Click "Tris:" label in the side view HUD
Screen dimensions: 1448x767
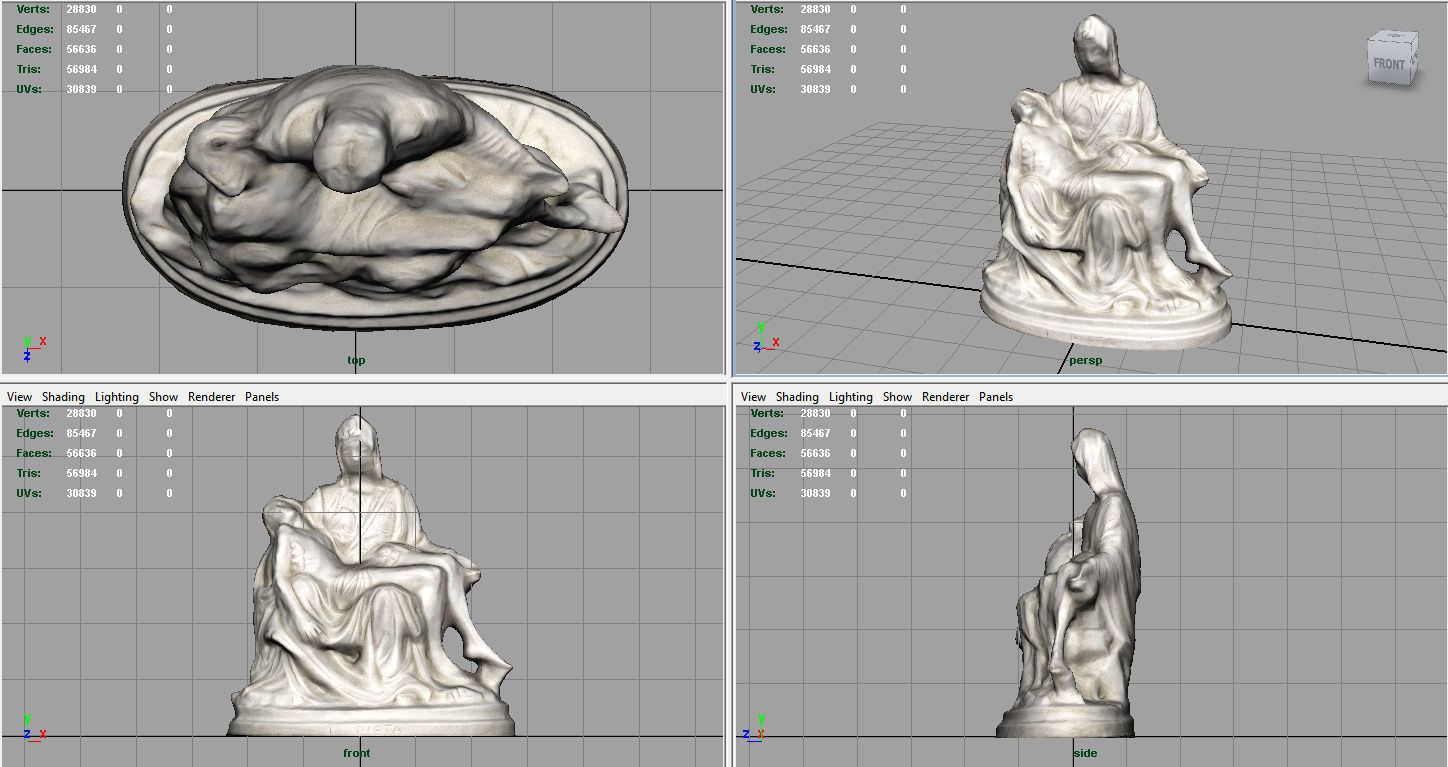point(764,473)
